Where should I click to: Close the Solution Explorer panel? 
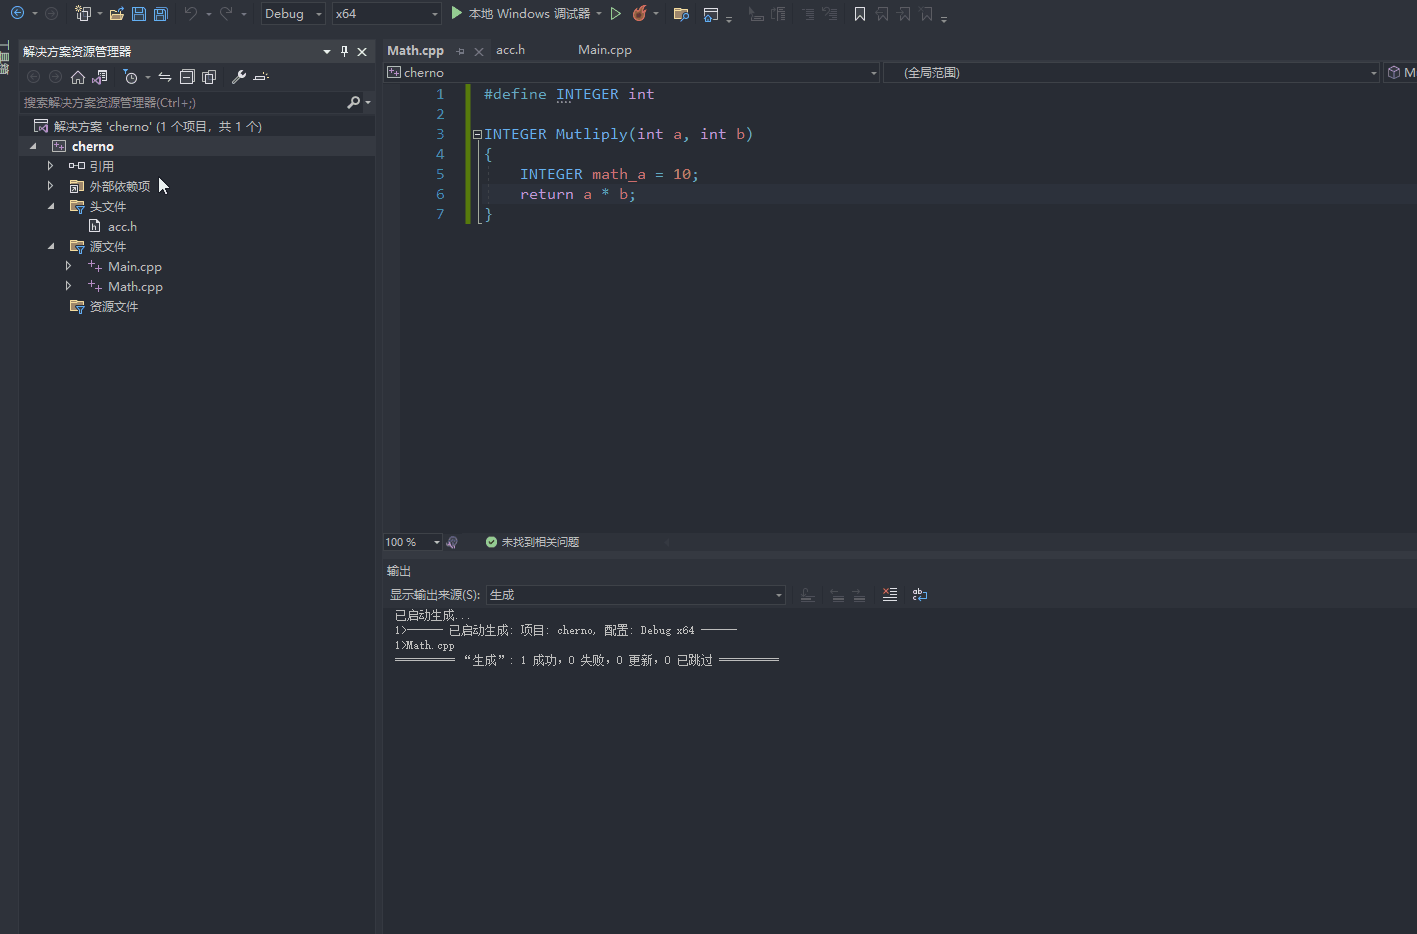[x=362, y=51]
